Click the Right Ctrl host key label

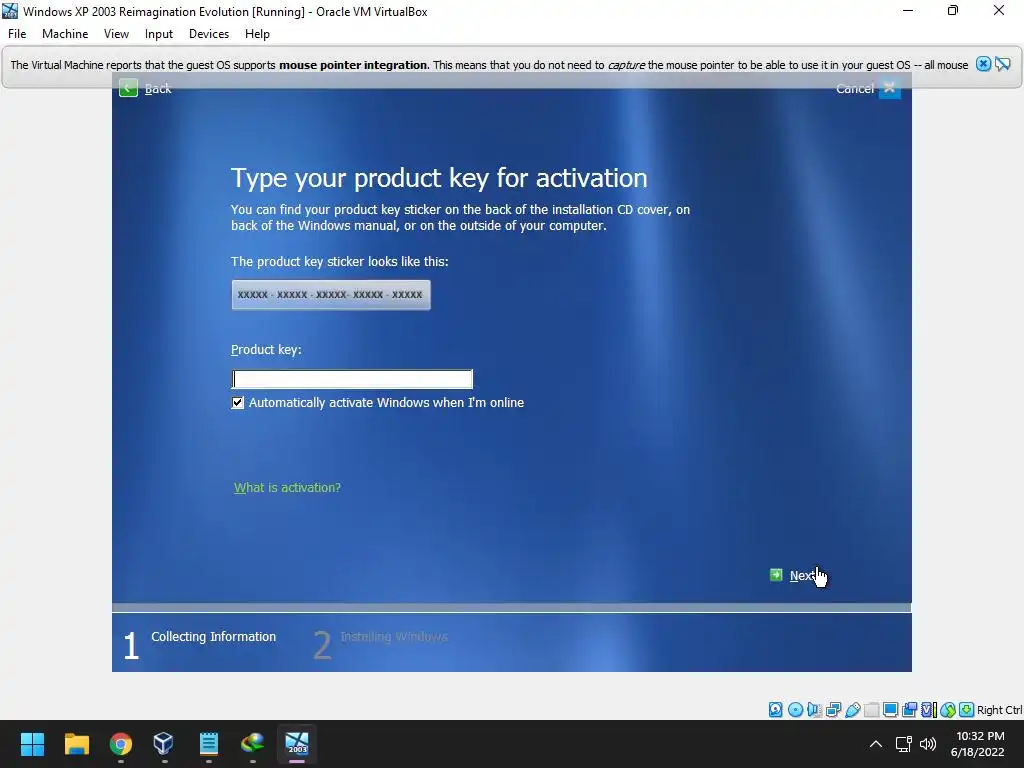[x=999, y=710]
